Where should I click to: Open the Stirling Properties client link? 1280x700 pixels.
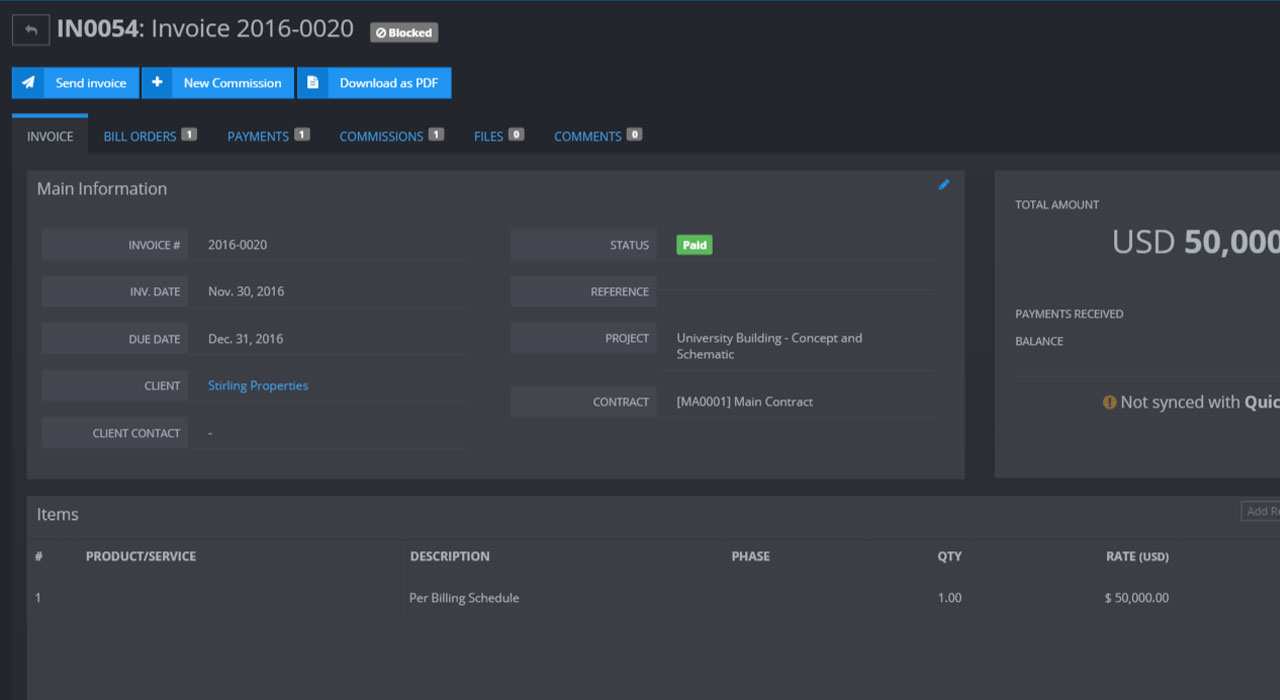point(258,386)
